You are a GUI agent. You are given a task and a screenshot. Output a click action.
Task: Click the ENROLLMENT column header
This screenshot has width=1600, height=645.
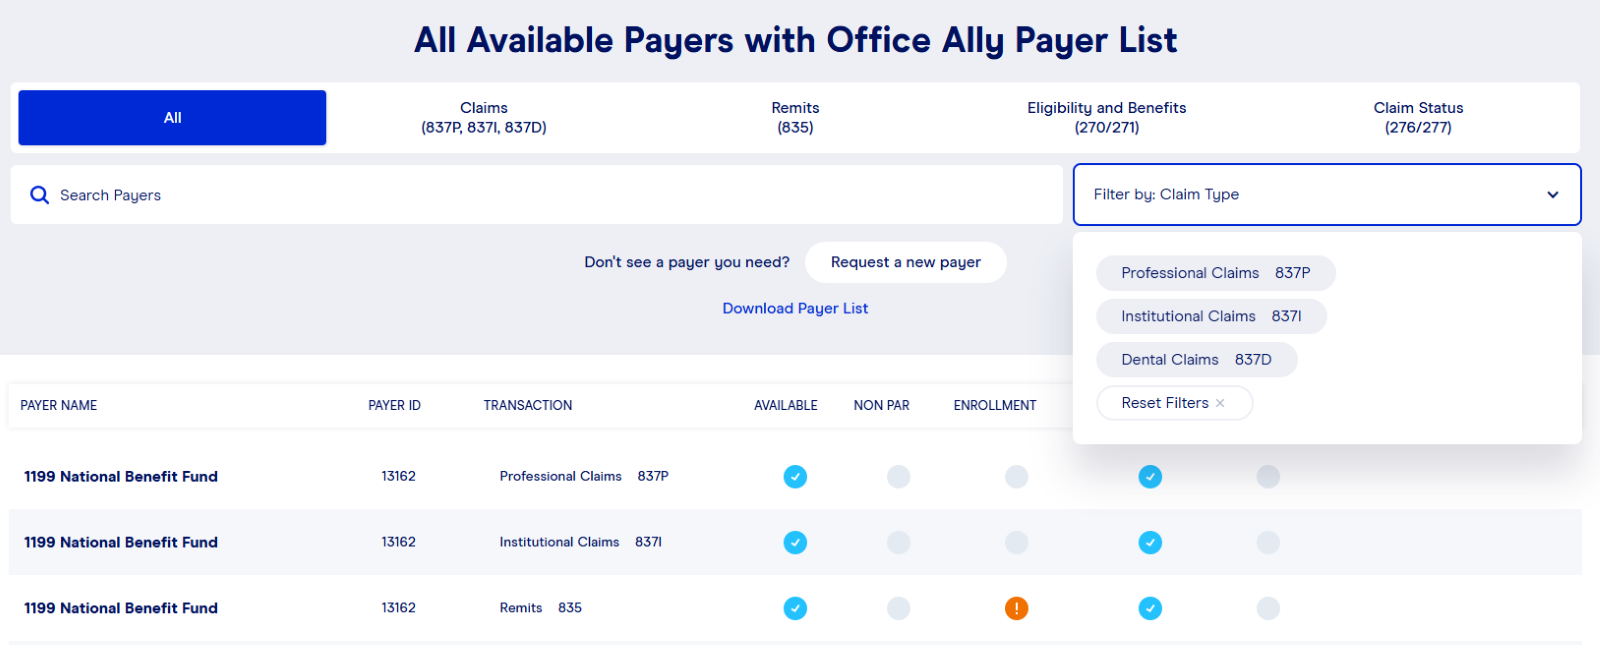click(995, 405)
